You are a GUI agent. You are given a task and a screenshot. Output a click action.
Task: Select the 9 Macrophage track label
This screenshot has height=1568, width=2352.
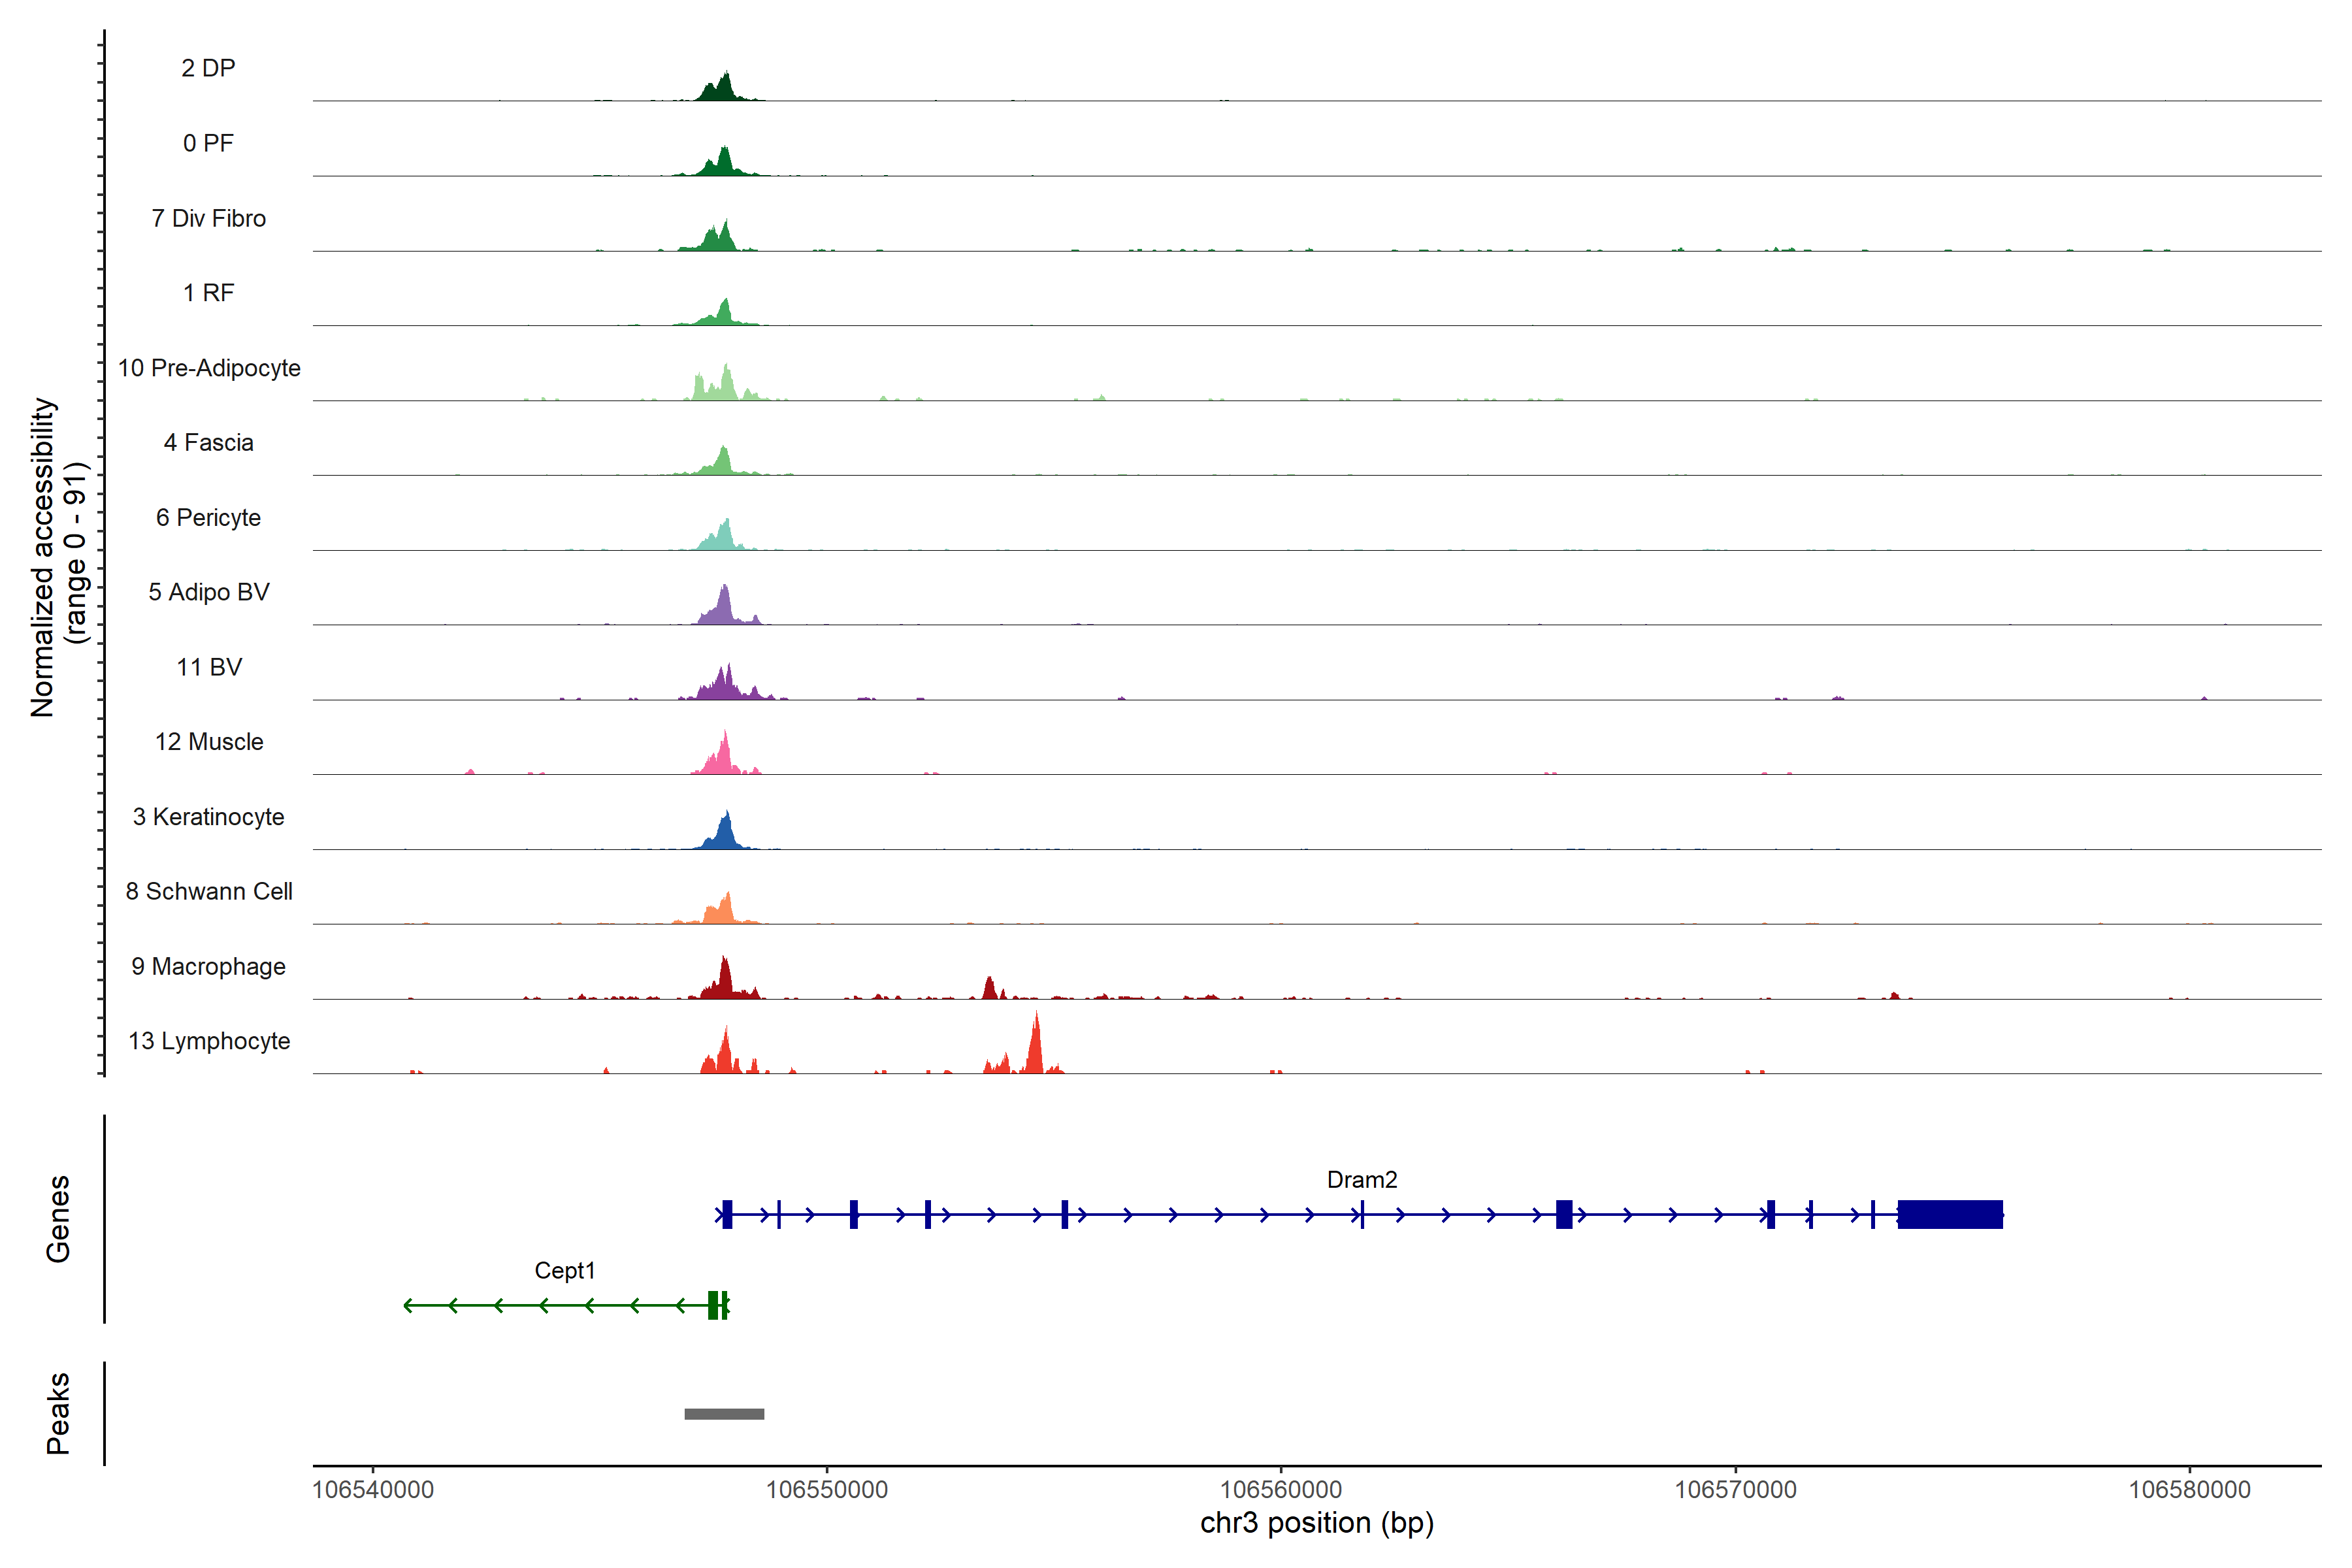click(208, 966)
